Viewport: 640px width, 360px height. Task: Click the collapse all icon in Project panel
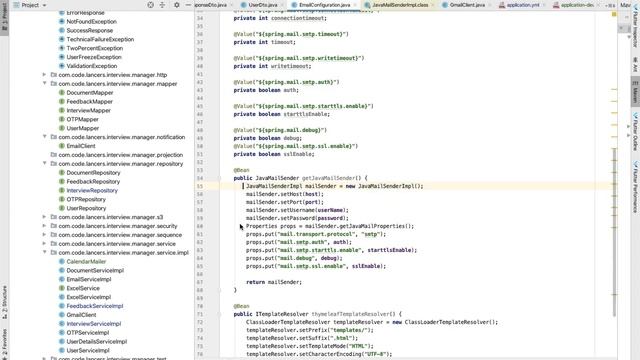tap(162, 5)
